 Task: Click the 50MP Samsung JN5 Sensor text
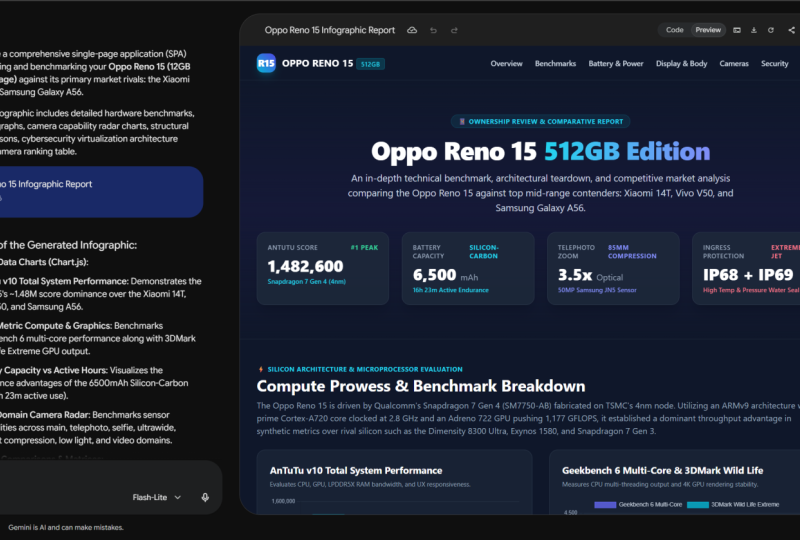point(597,290)
